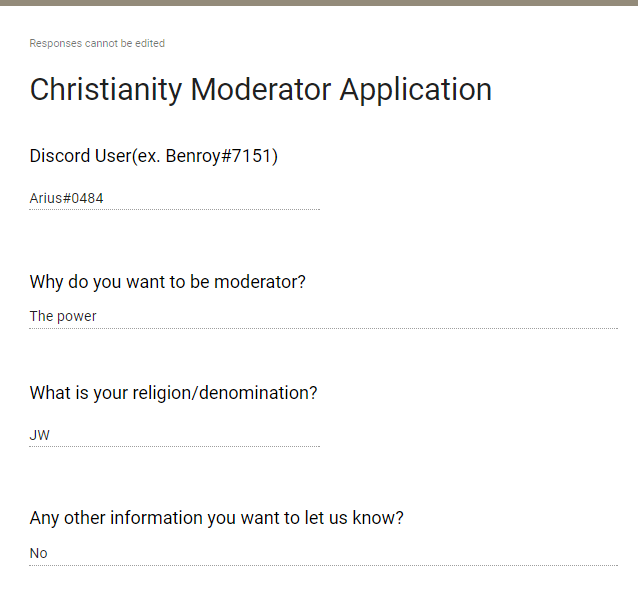Click the word "Application" in the form title
638x615 pixels.
pos(415,89)
